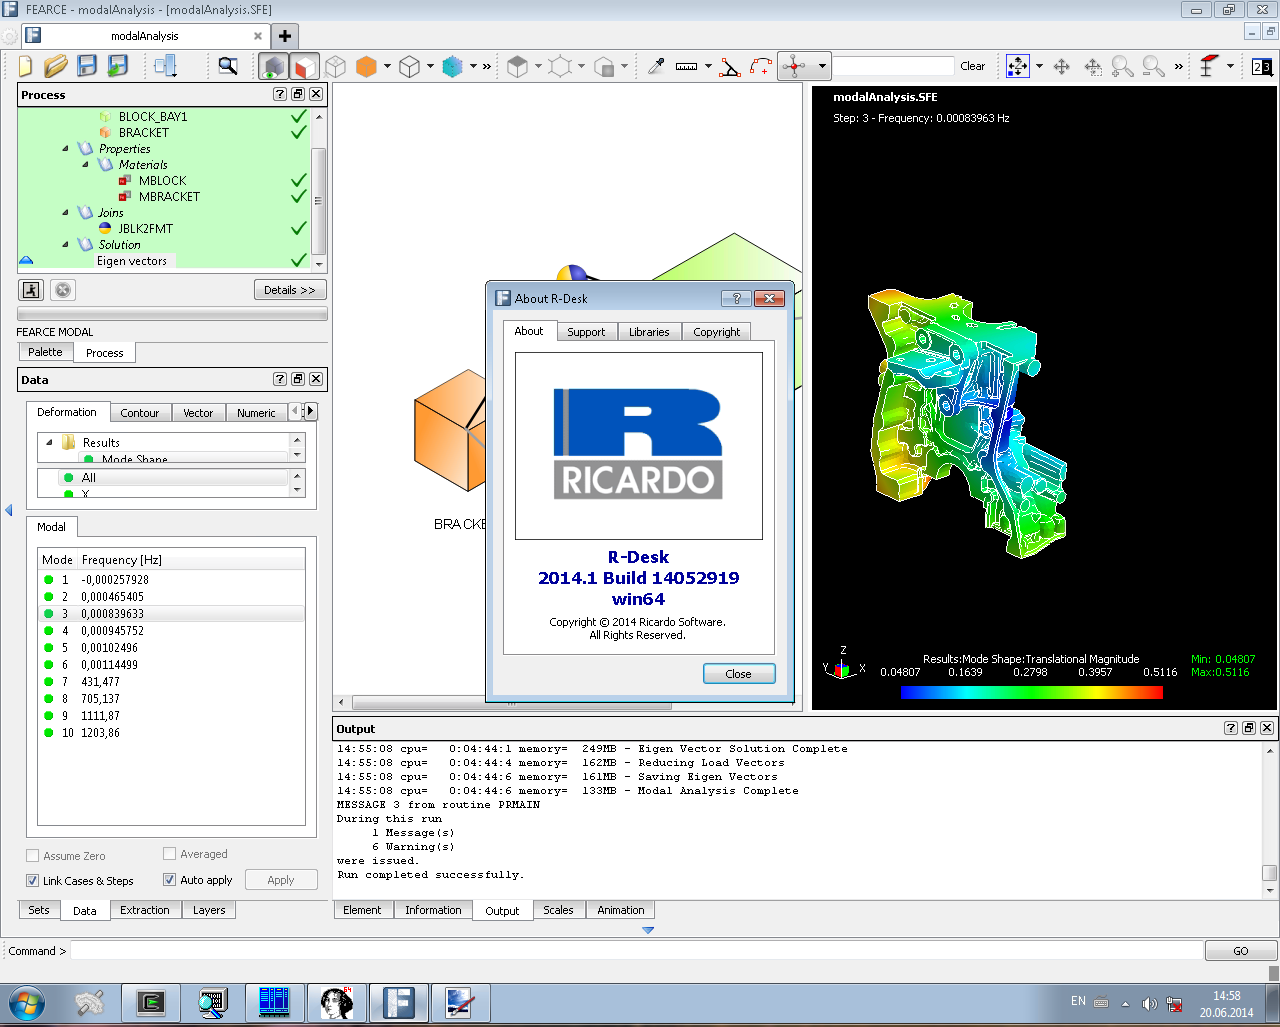
Task: Select mode 7 with frequency 431,477
Action: coord(171,682)
